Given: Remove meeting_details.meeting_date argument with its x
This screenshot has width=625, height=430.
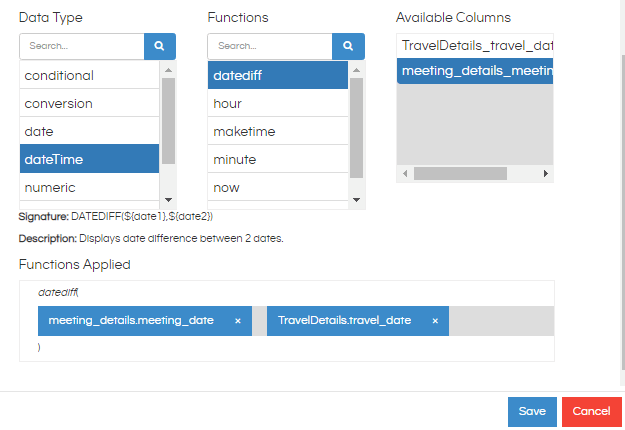Looking at the screenshot, I should click(x=238, y=321).
